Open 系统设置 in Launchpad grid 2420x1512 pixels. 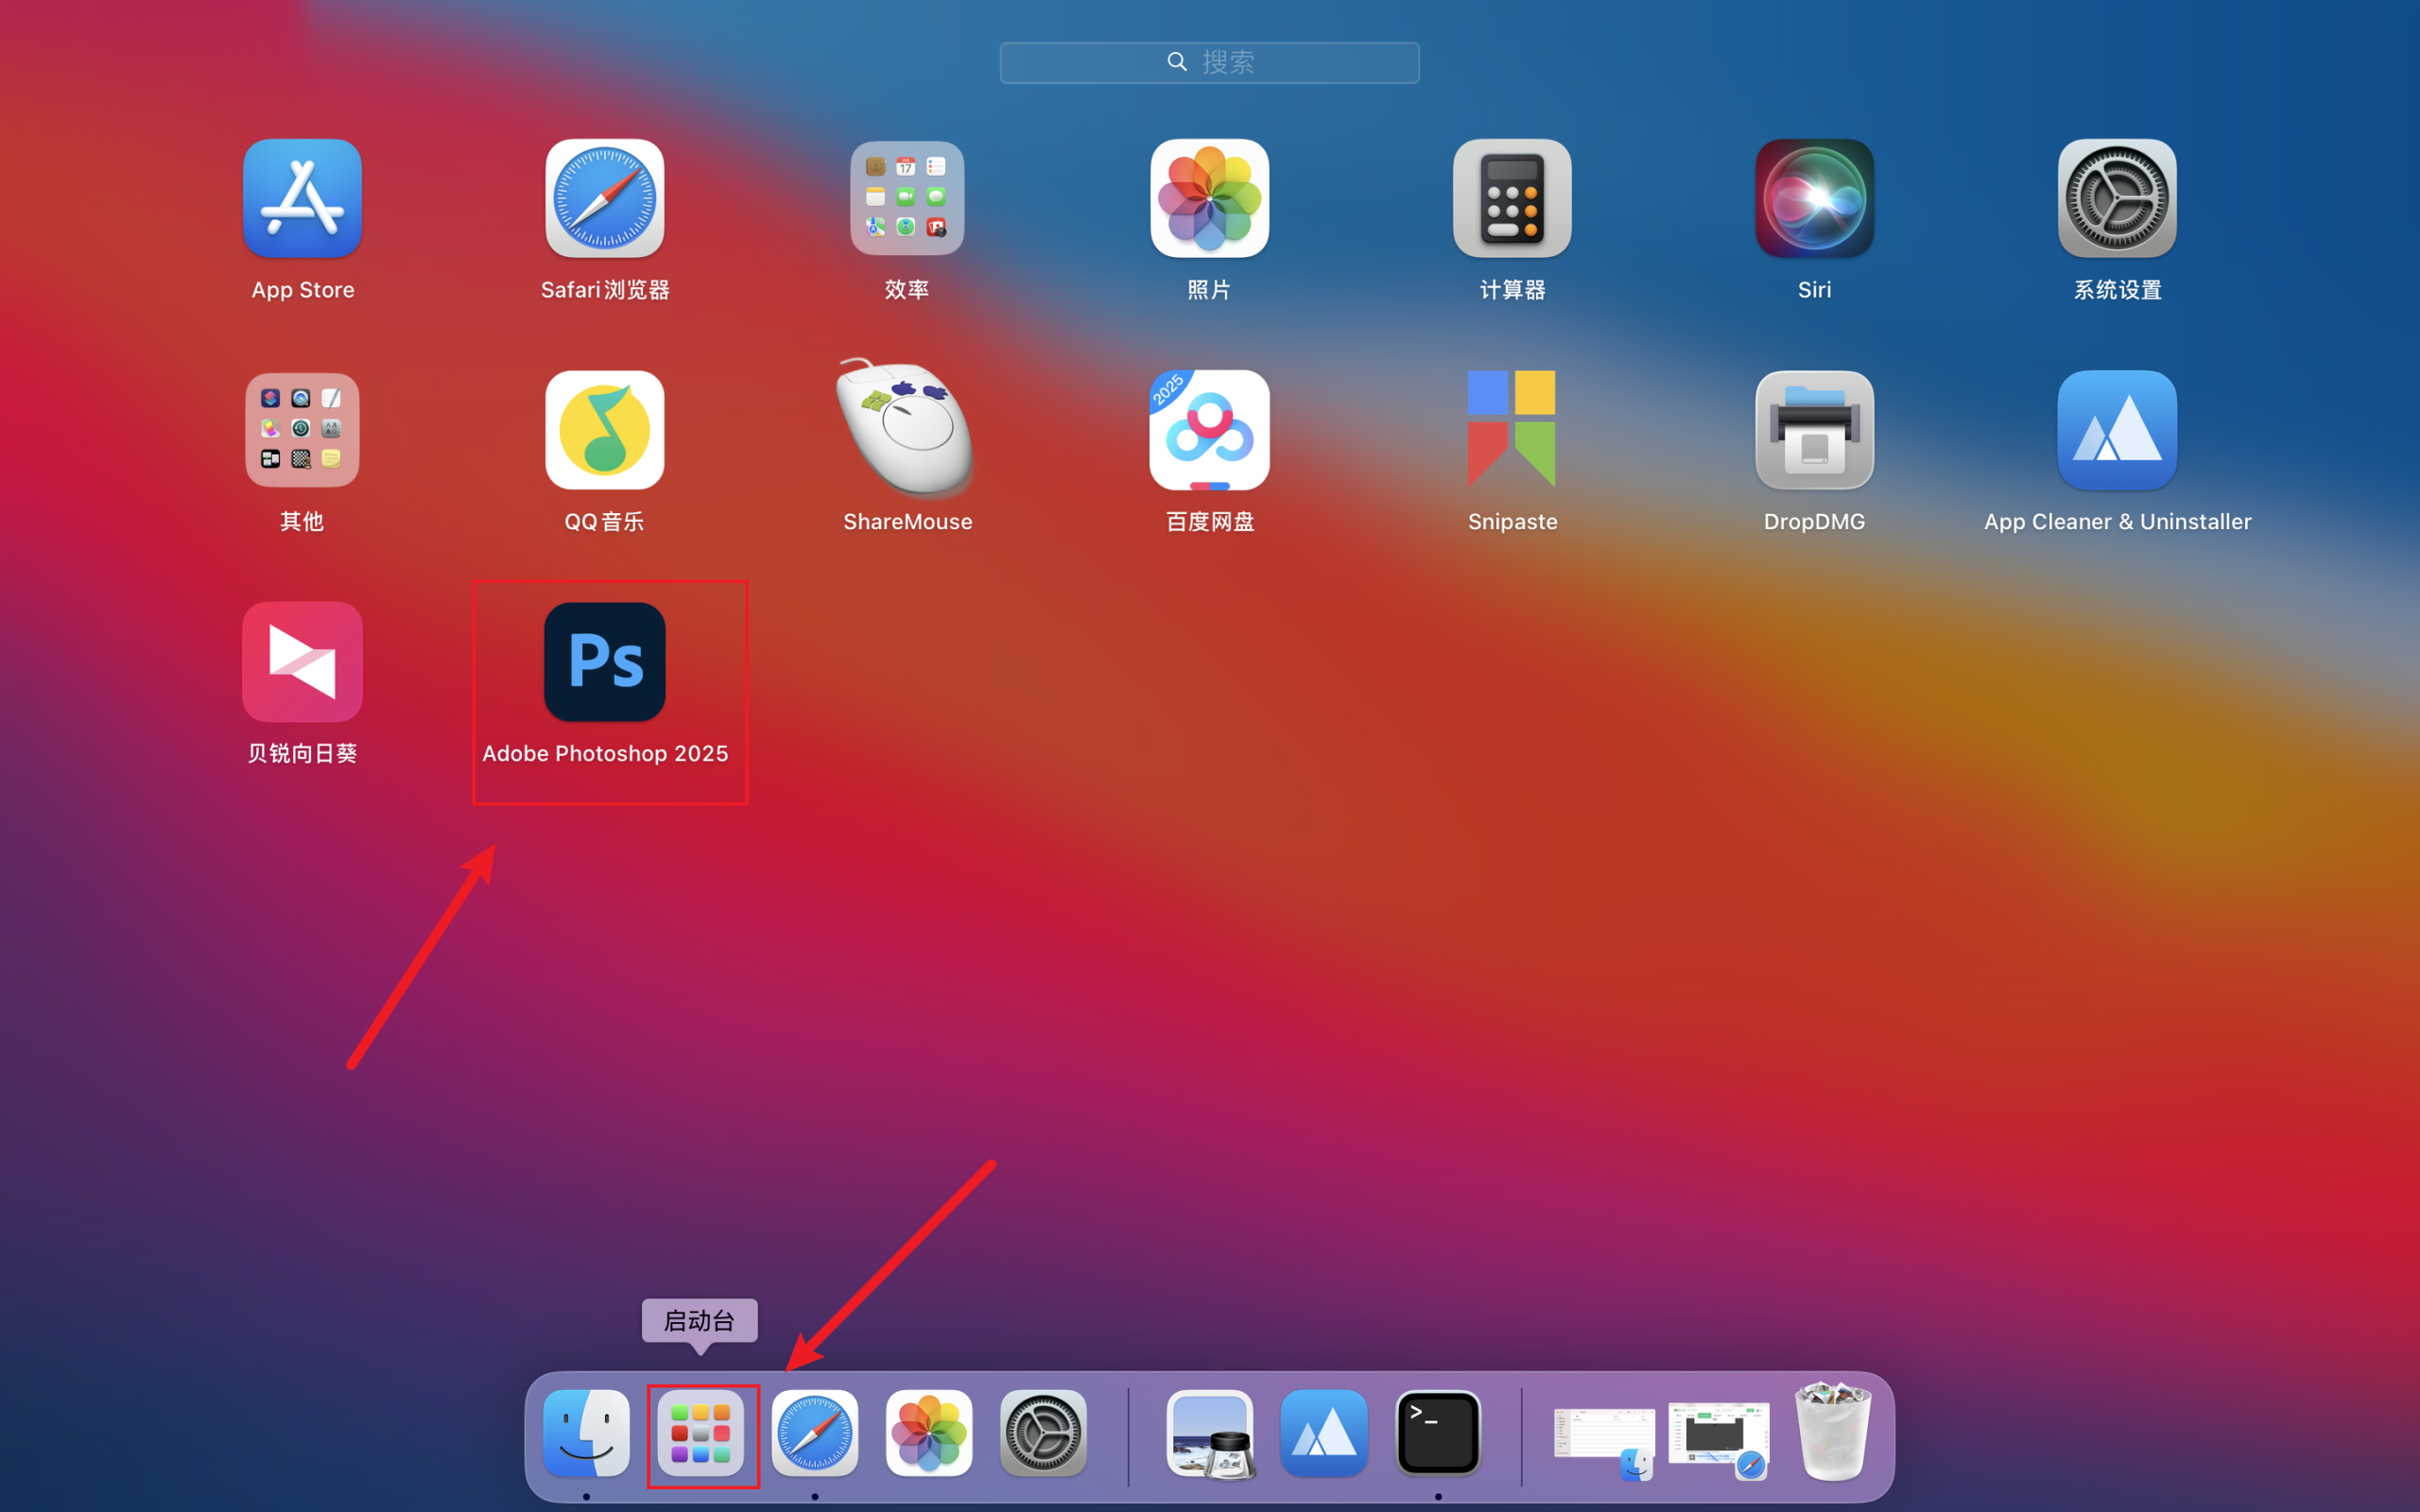[2117, 199]
